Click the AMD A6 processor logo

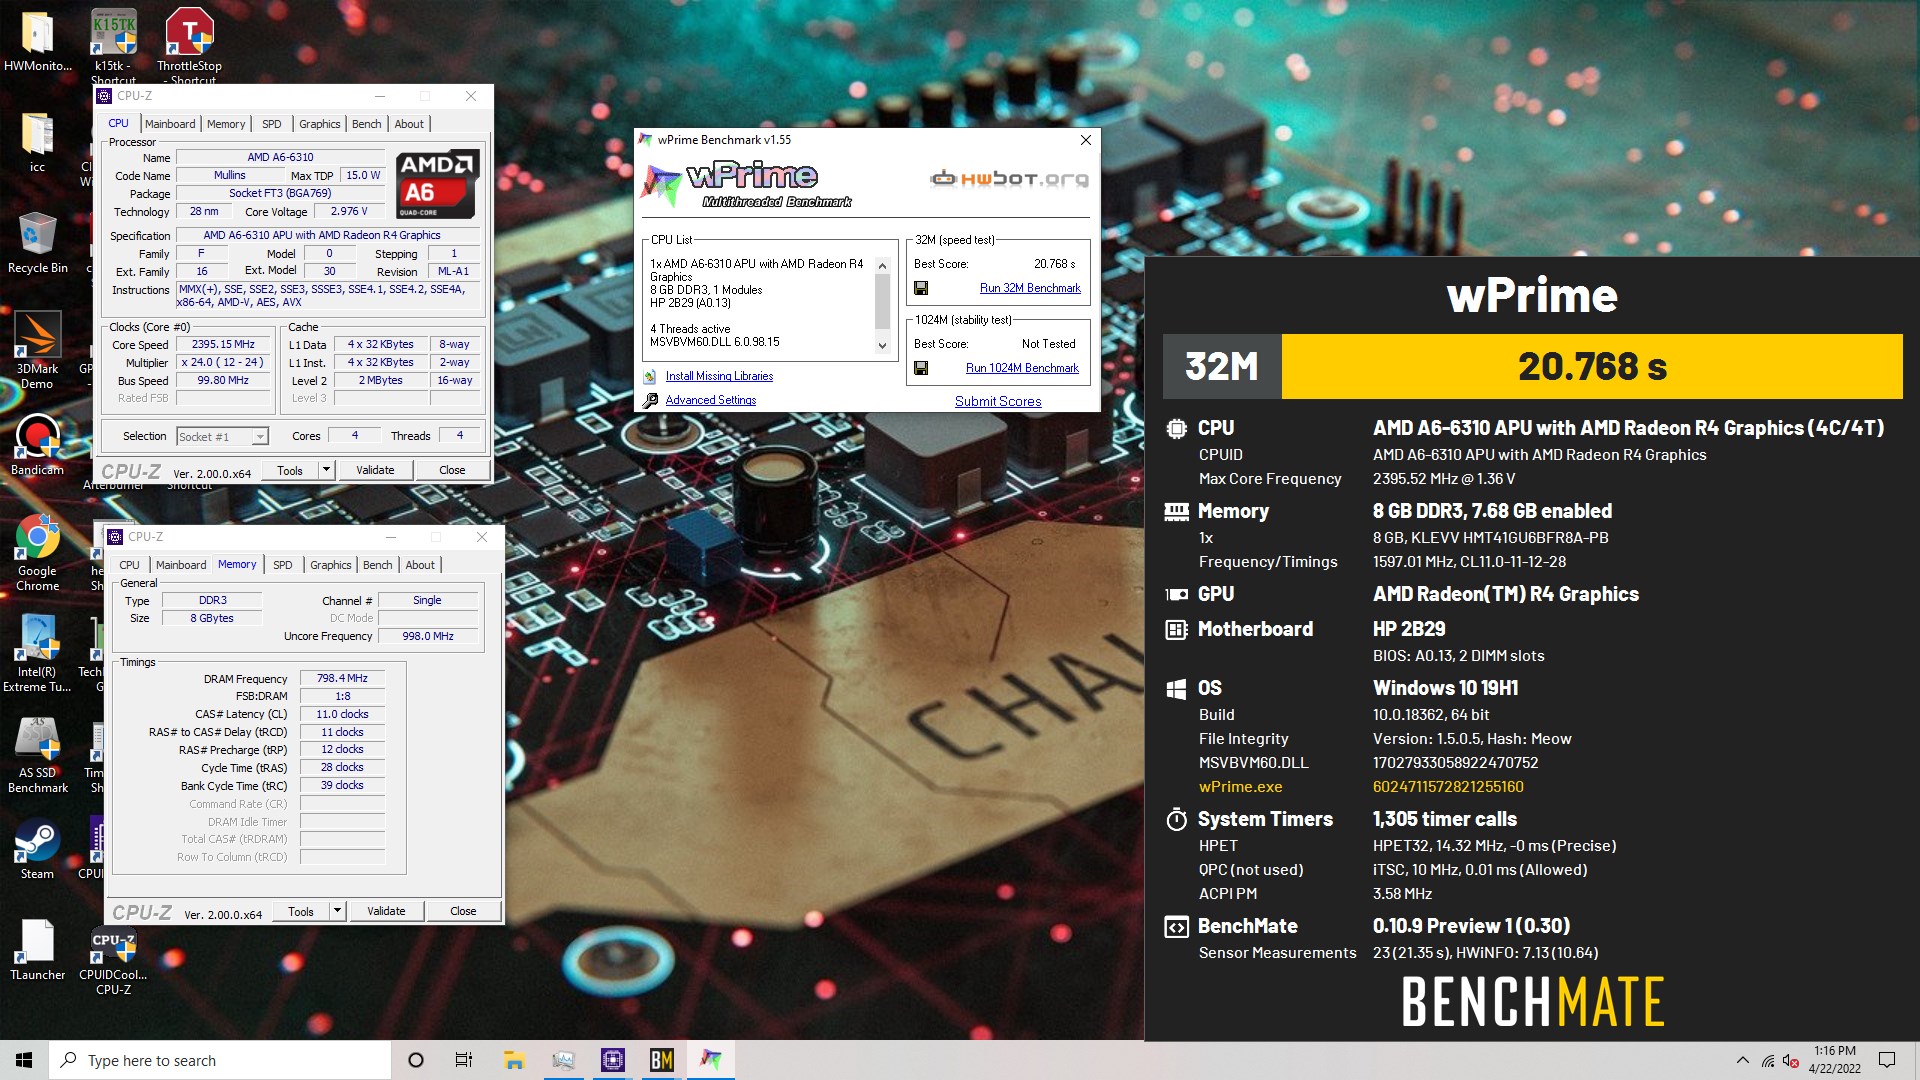436,184
